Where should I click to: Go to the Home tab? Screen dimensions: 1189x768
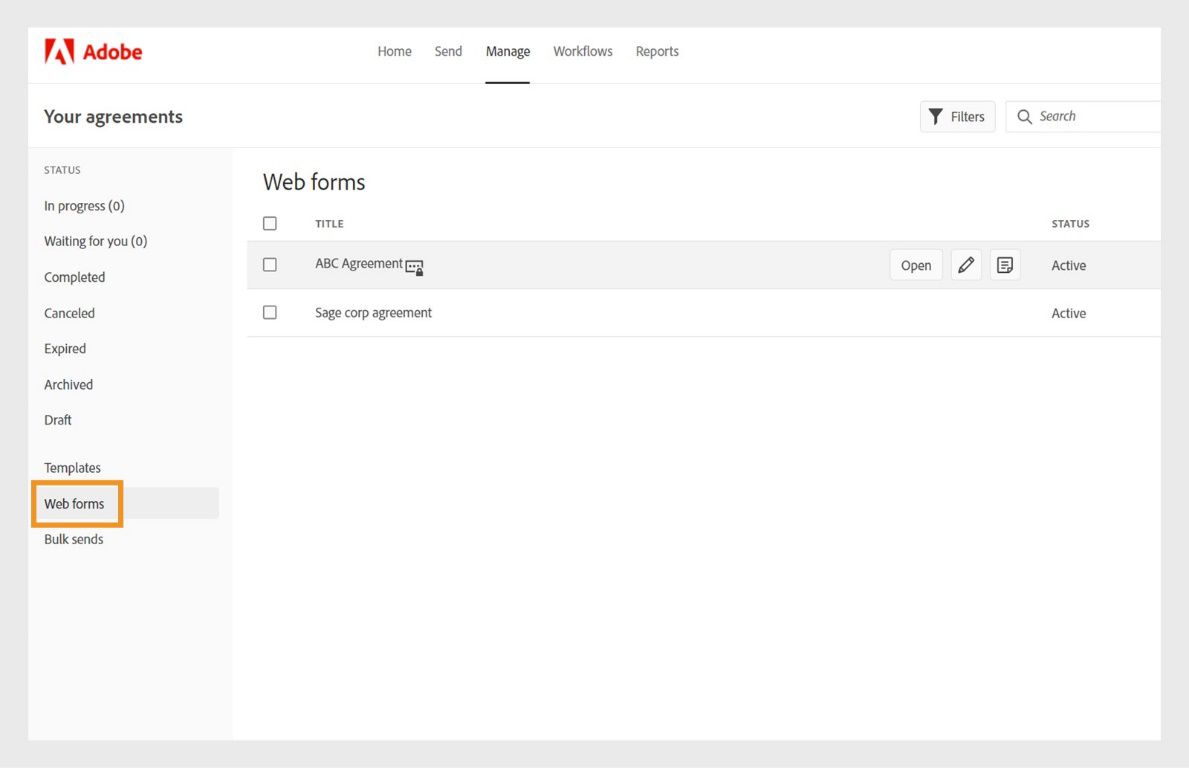tap(394, 52)
